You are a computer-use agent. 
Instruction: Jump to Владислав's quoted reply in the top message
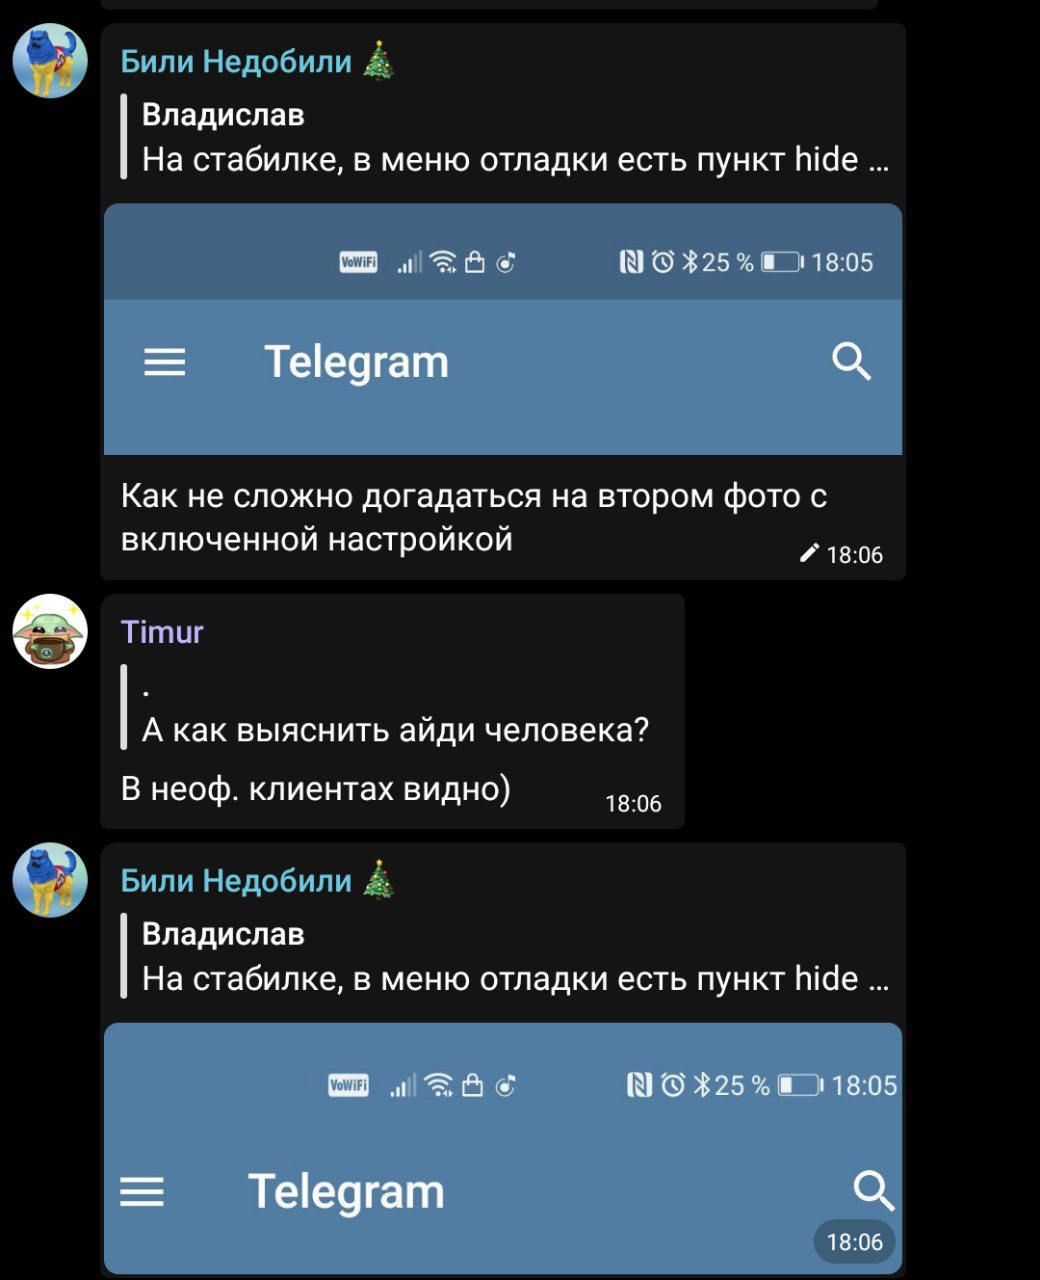[x=505, y=137]
